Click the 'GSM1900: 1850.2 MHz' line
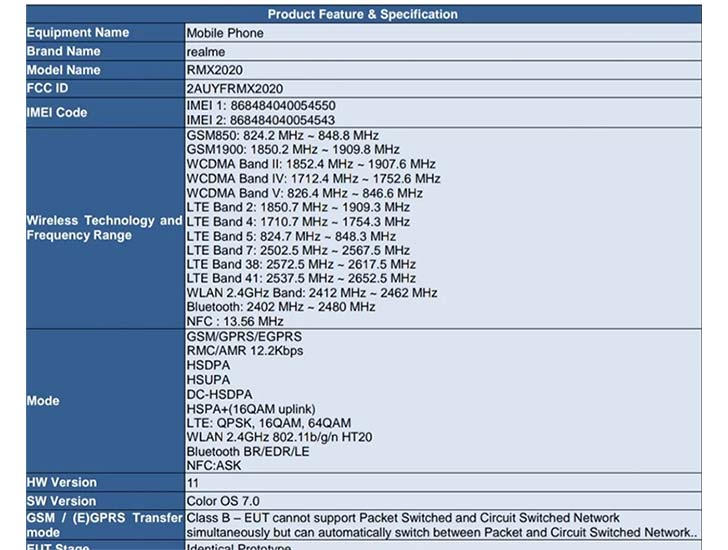 click(293, 149)
